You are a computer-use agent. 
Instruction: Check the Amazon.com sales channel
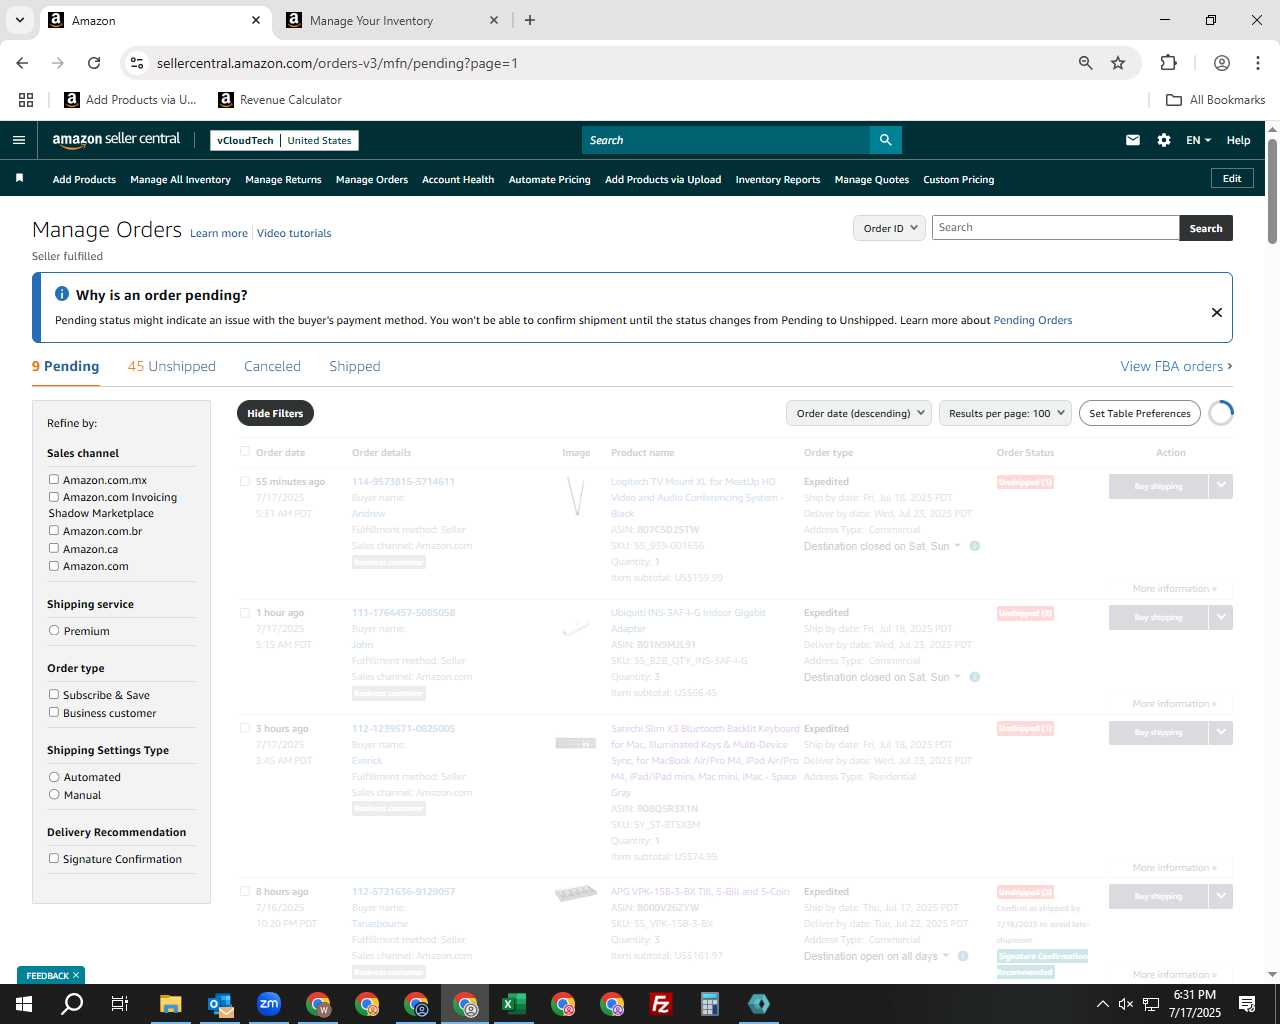pyautogui.click(x=54, y=565)
